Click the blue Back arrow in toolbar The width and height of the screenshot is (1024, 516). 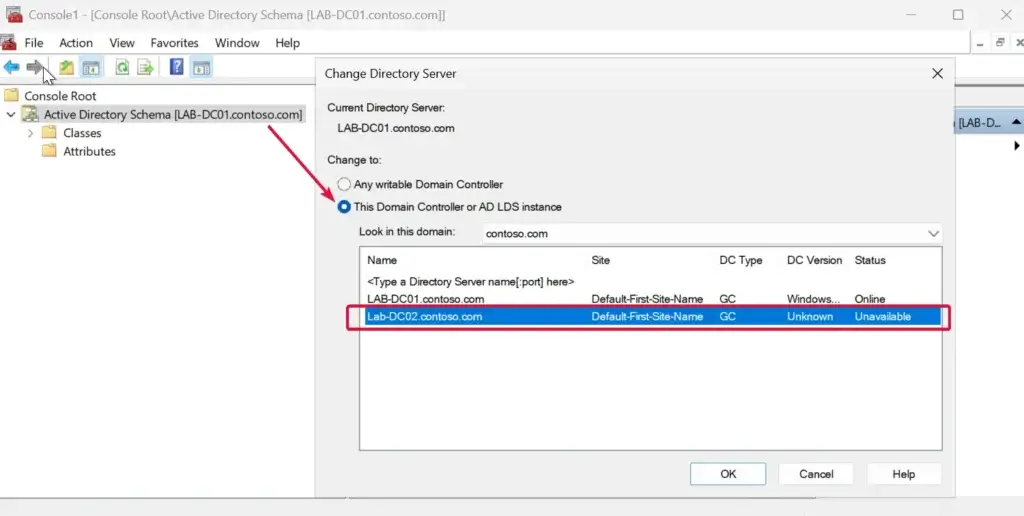click(x=11, y=68)
